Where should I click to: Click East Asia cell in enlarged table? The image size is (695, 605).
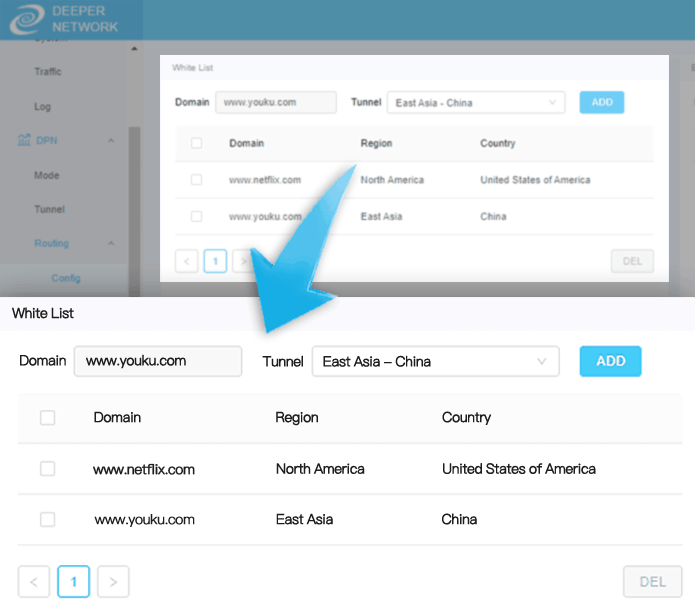point(305,519)
